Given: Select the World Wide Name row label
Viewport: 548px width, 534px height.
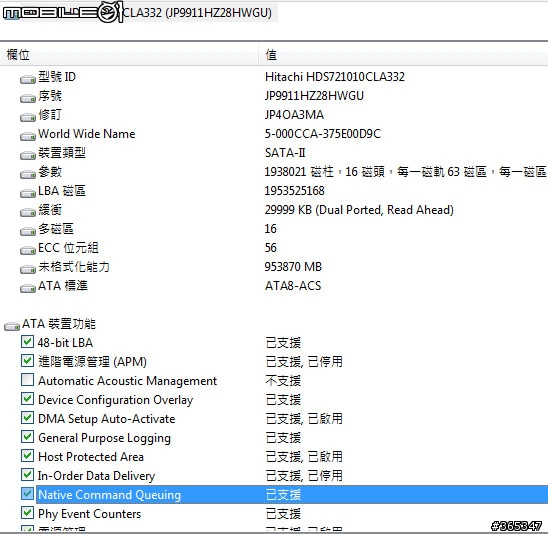Looking at the screenshot, I should [87, 134].
